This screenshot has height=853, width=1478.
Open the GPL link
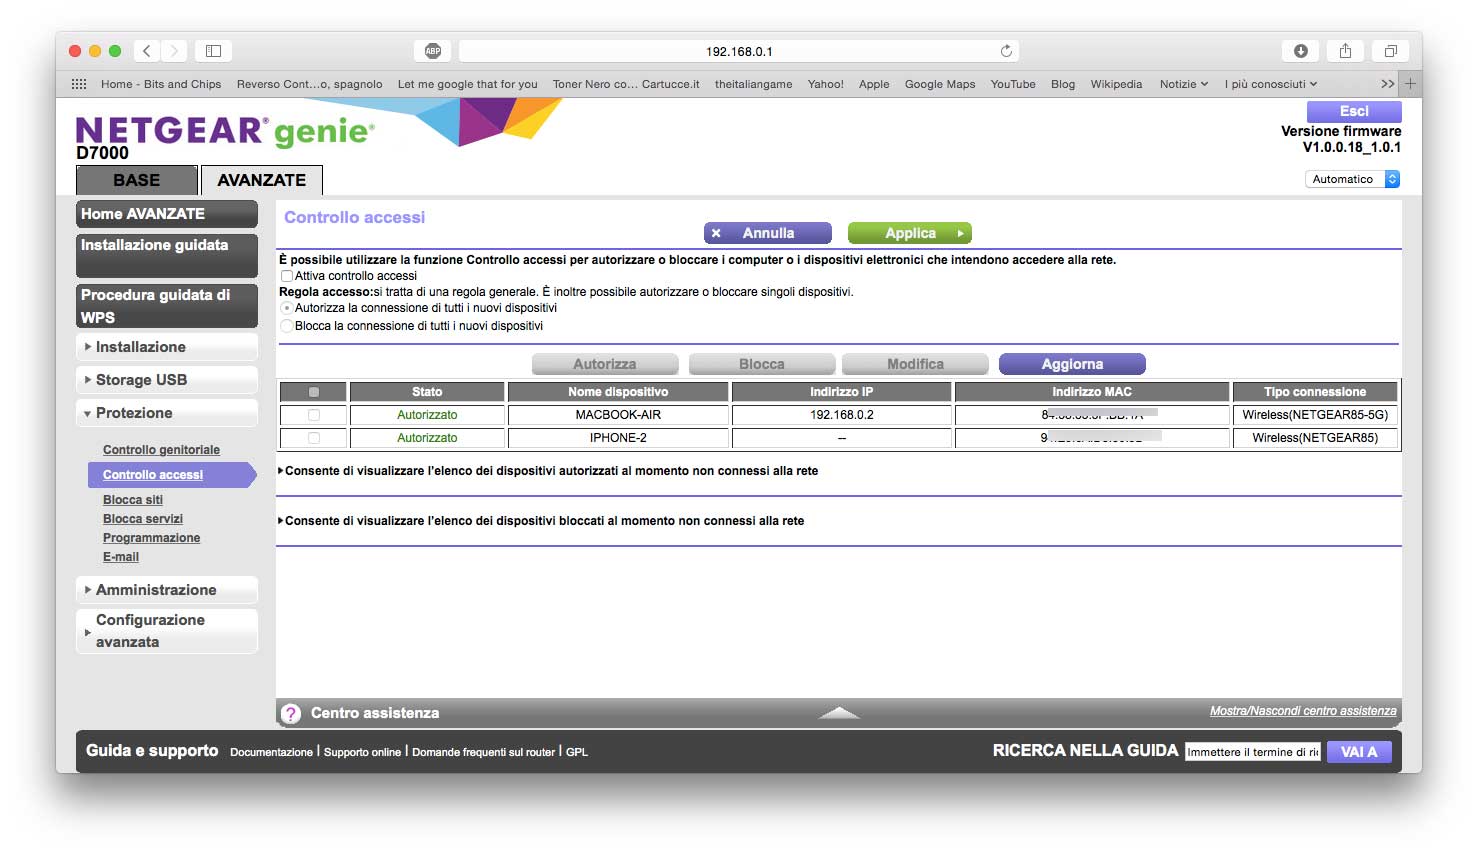pos(577,752)
